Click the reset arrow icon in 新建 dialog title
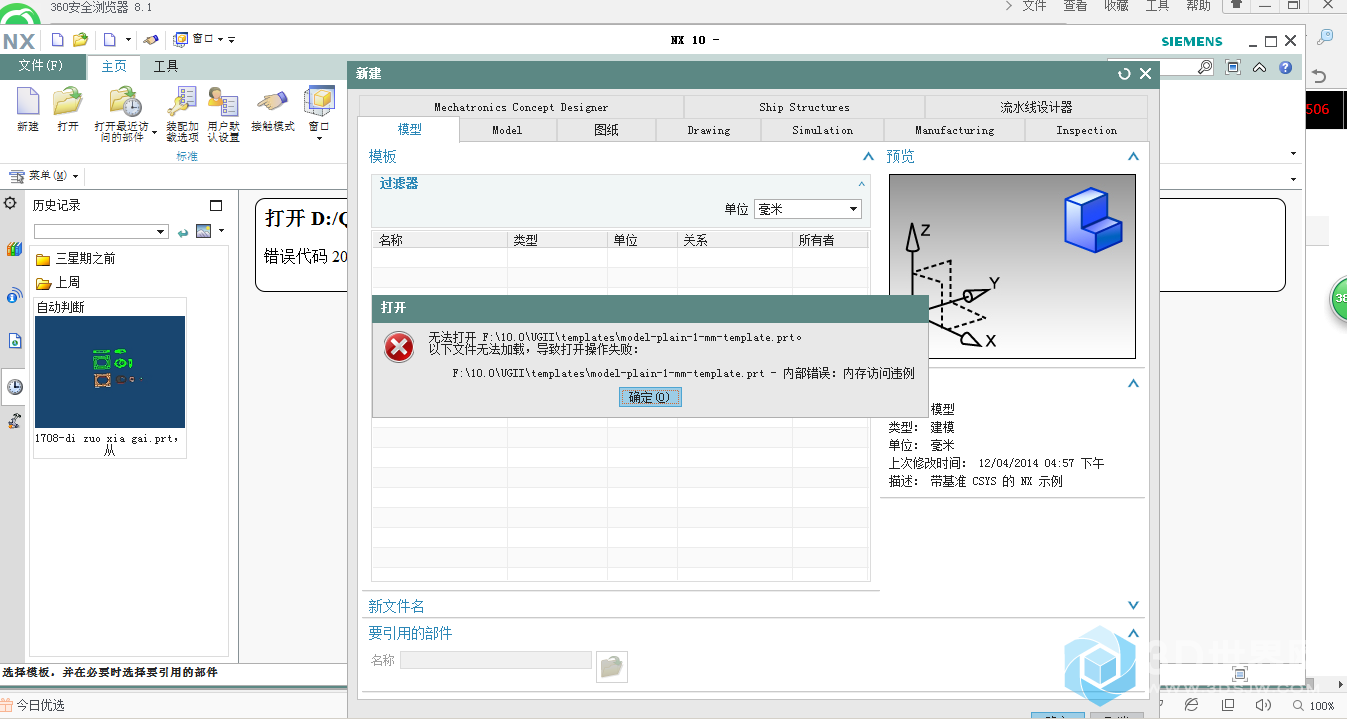The image size is (1347, 720). 1124,74
